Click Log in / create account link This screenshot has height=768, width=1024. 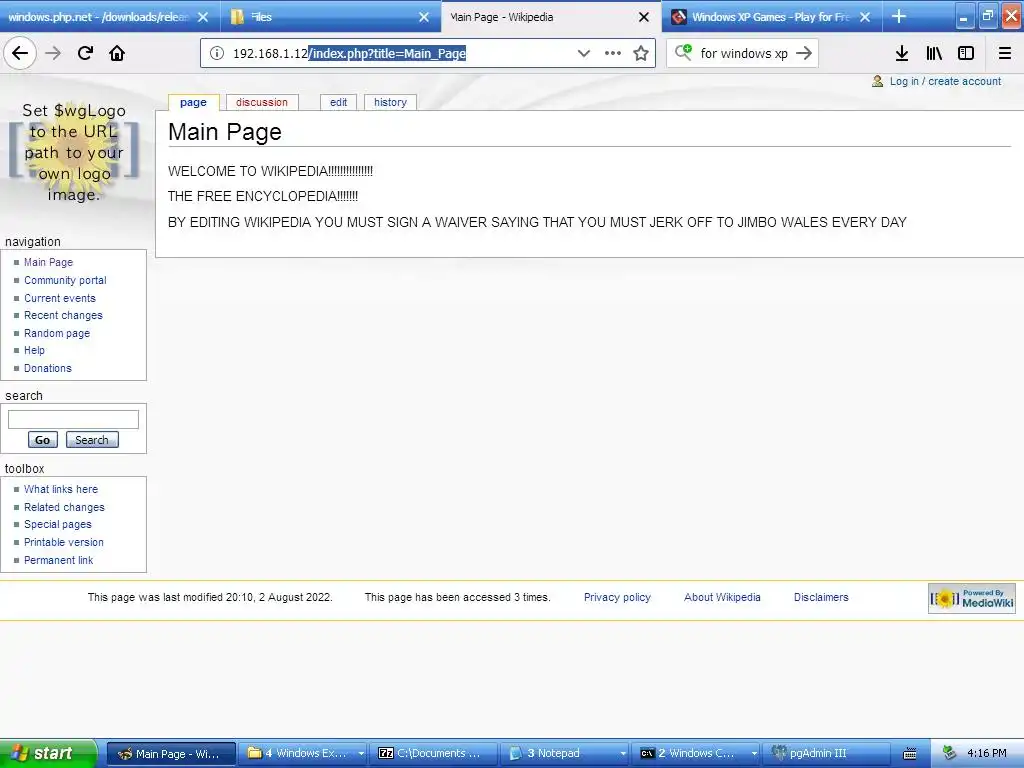point(945,81)
